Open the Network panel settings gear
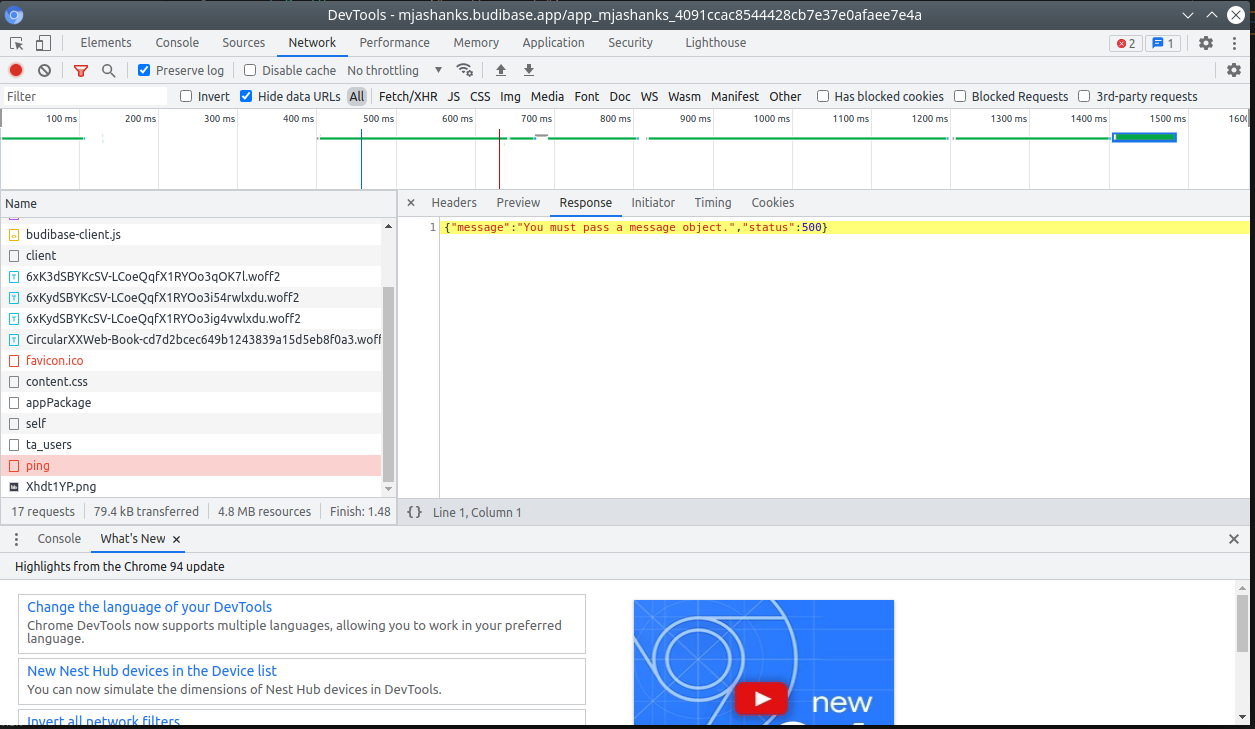1255x729 pixels. [x=1234, y=70]
